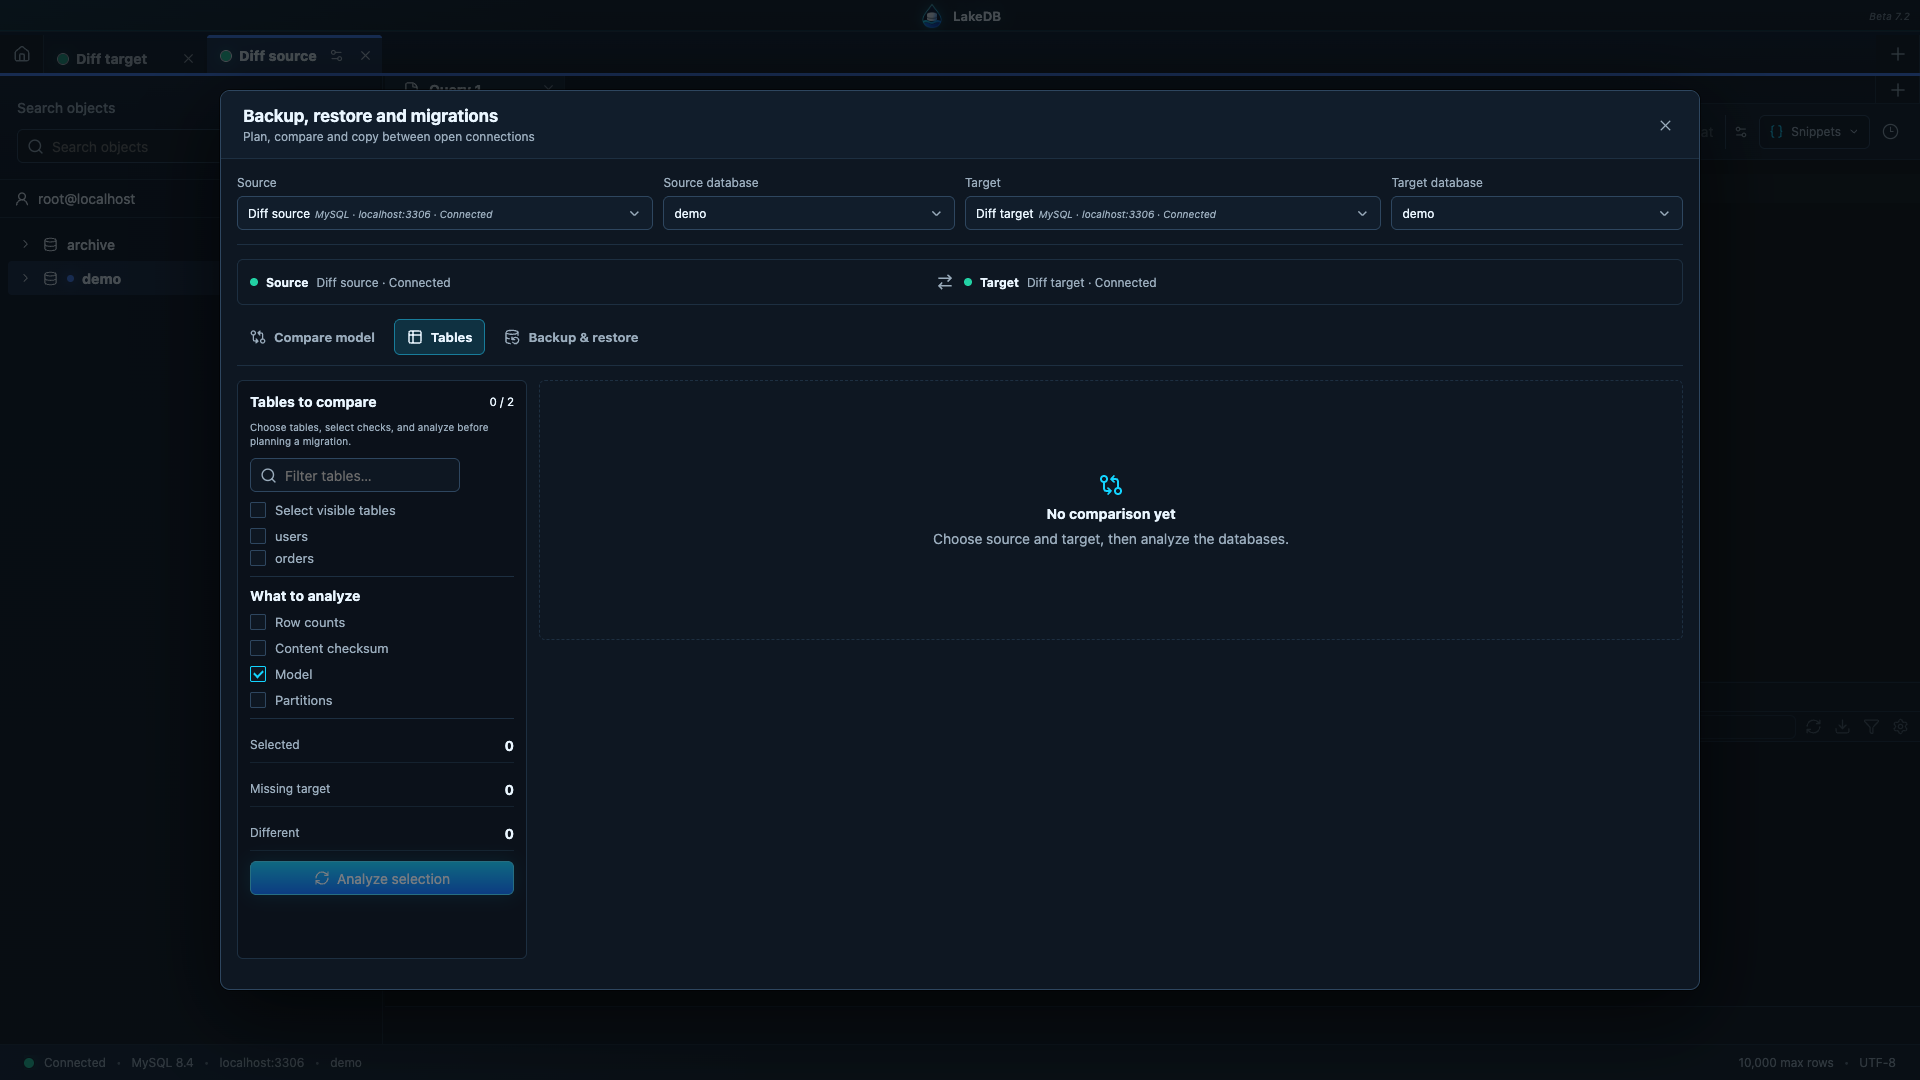The height and width of the screenshot is (1080, 1920).
Task: Click connection settings icon on Diff source tab
Action: pyautogui.click(x=337, y=56)
